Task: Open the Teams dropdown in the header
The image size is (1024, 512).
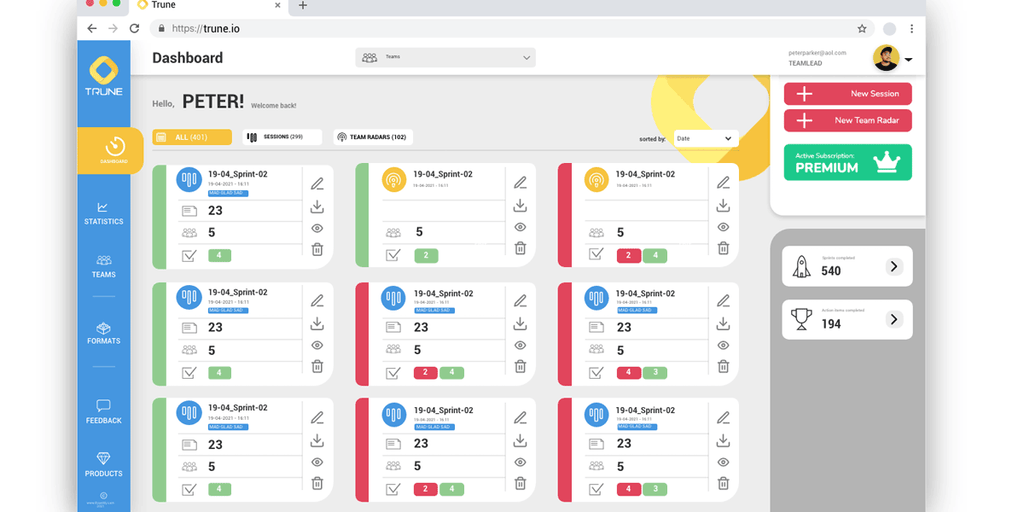Action: [445, 57]
